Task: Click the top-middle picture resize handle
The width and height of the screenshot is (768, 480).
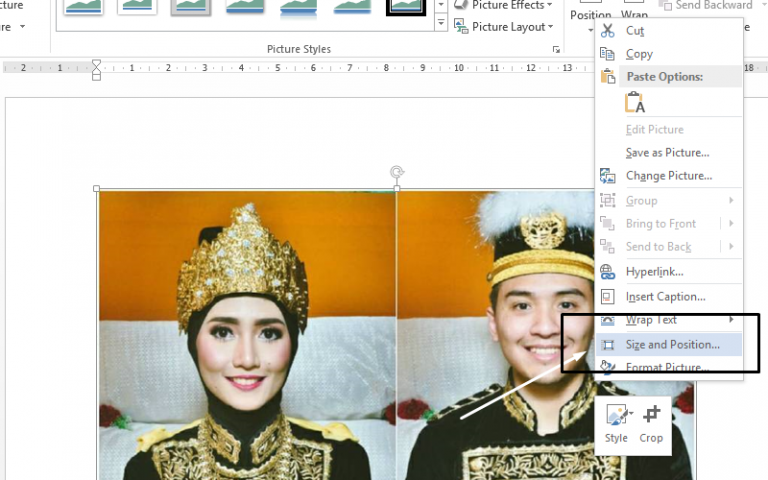Action: (397, 188)
